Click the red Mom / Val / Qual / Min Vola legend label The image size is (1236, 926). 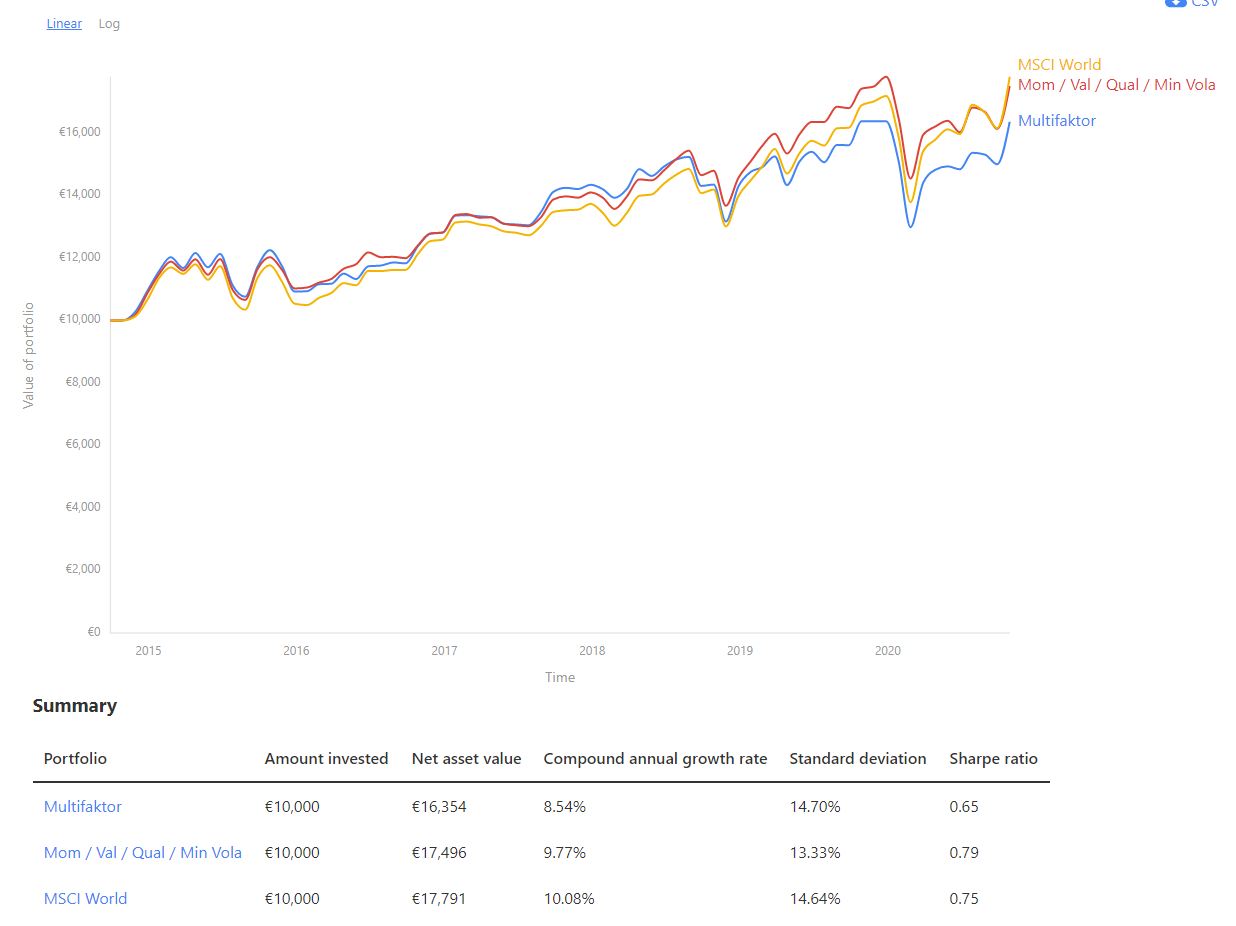pyautogui.click(x=1116, y=85)
